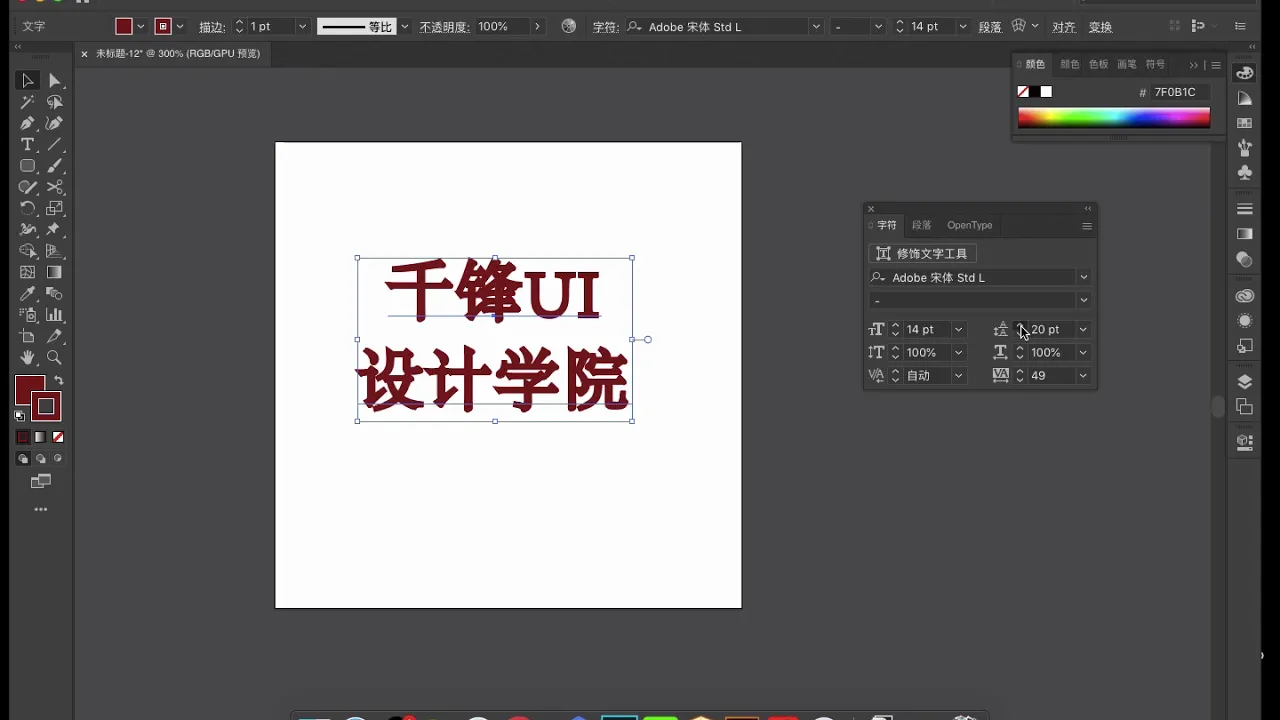Select the Rounded Rectangle shape tool
The height and width of the screenshot is (720, 1280).
point(28,166)
